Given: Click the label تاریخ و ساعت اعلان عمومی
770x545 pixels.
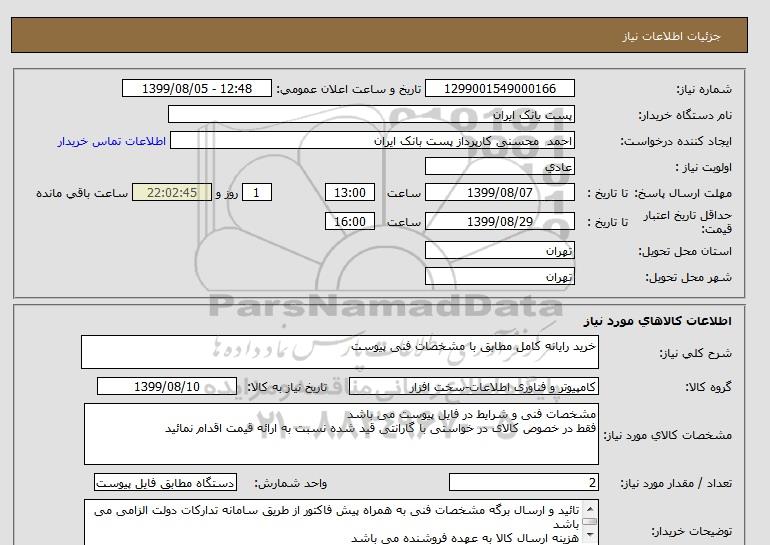Looking at the screenshot, I should [x=349, y=89].
